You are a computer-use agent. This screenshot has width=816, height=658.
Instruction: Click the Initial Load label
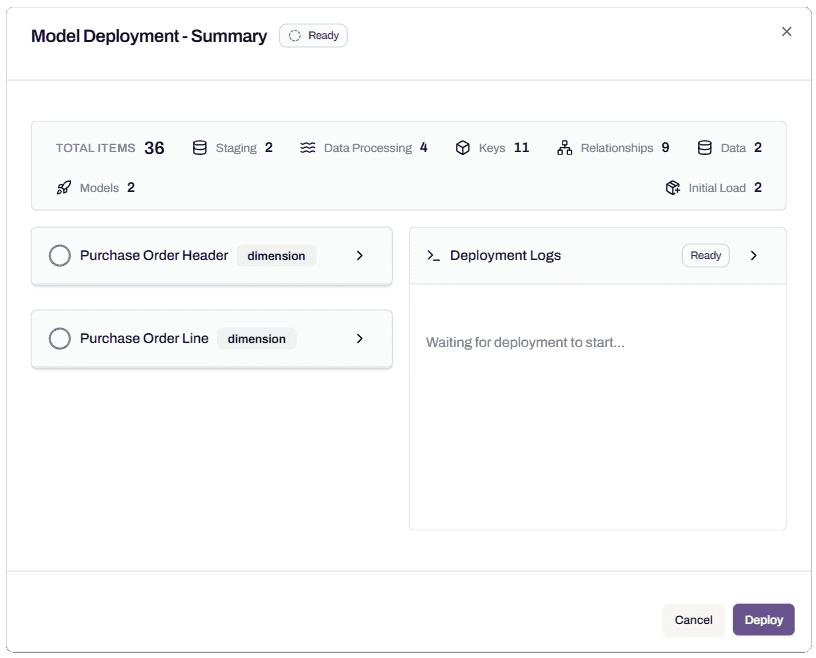tap(717, 188)
